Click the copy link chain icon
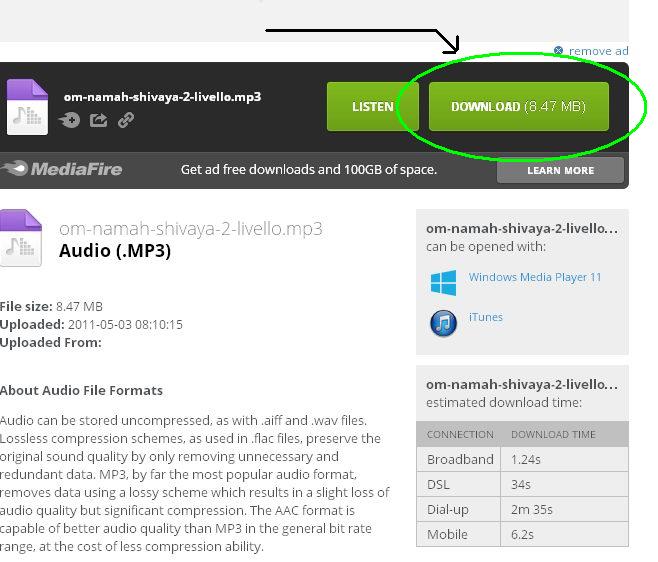 point(126,120)
